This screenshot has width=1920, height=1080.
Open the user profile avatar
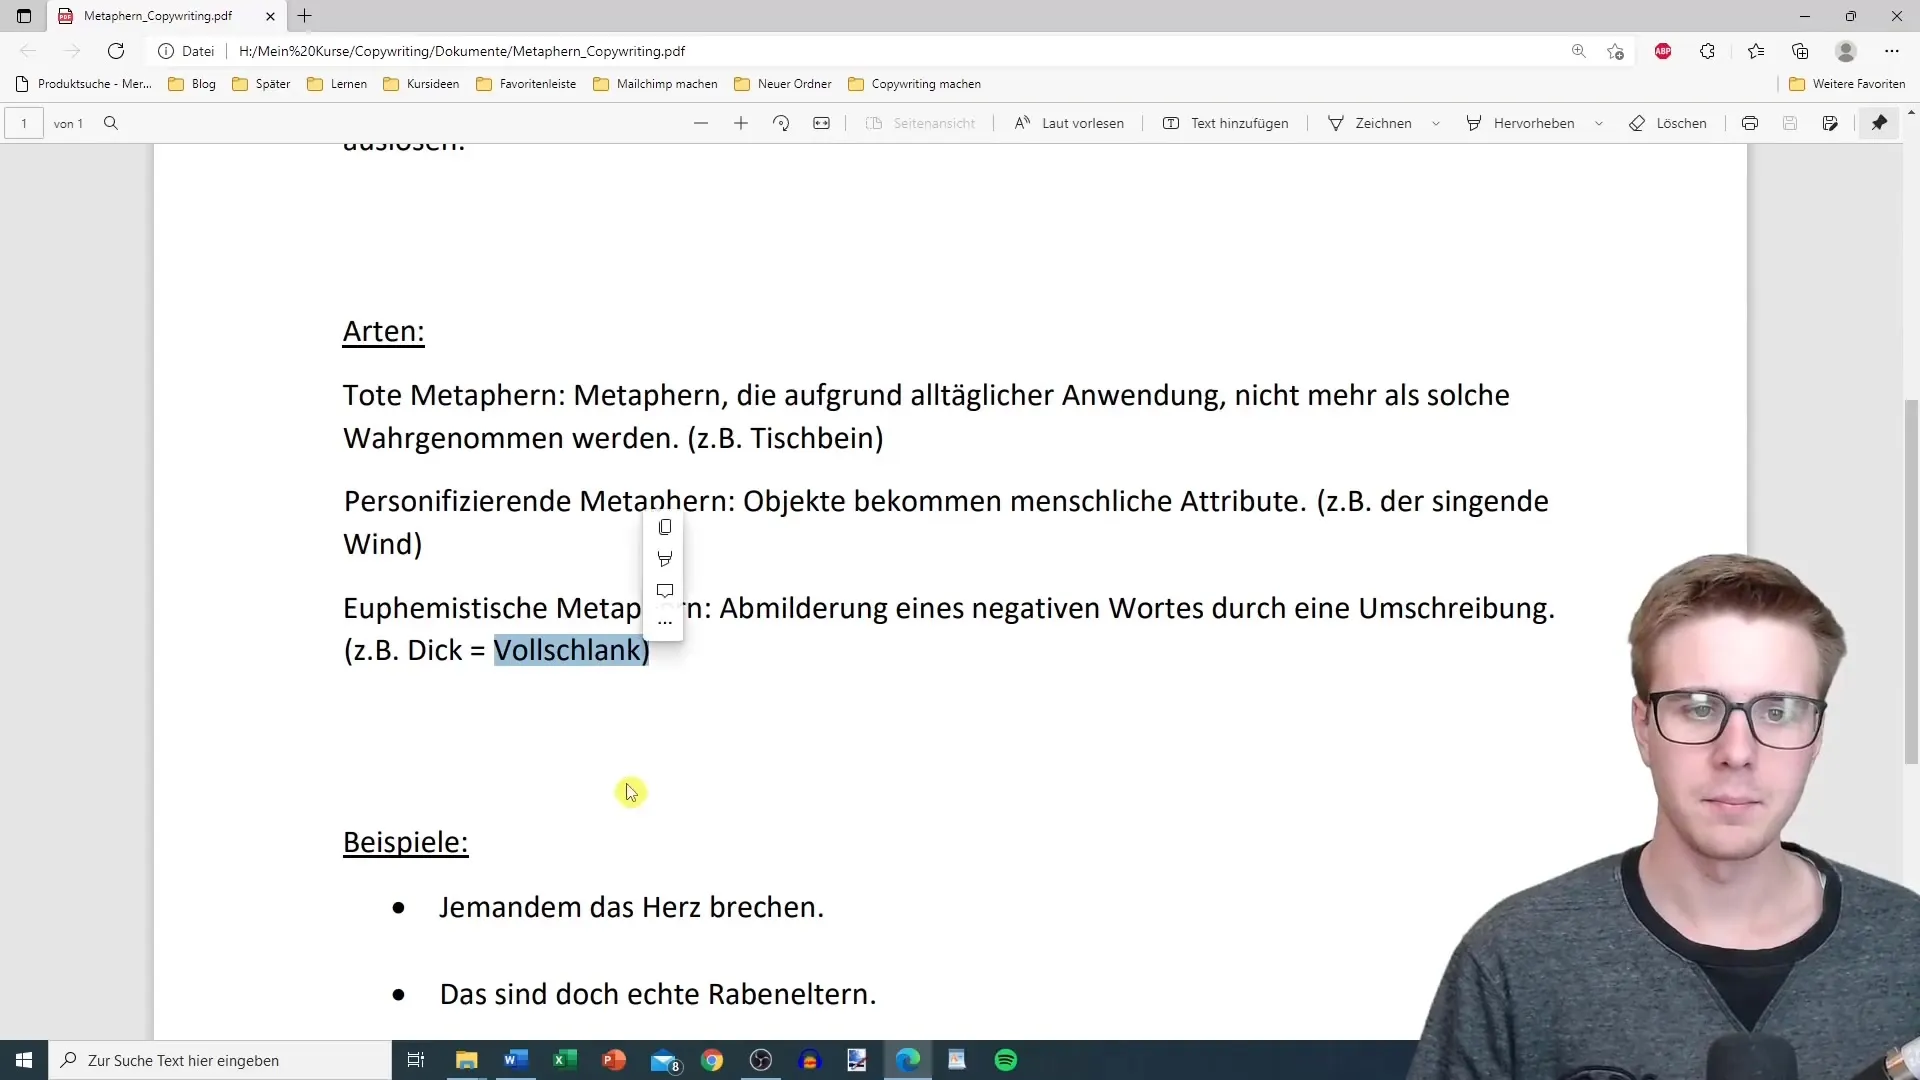pyautogui.click(x=1846, y=51)
